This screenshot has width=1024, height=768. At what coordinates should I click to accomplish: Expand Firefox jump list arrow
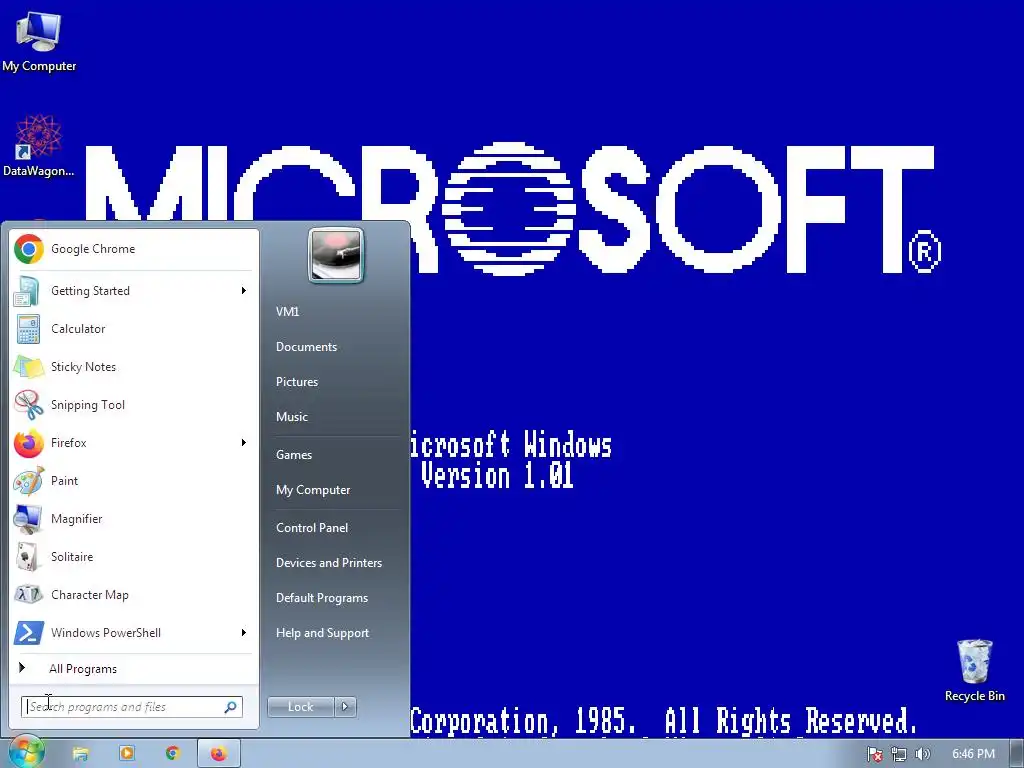point(244,443)
